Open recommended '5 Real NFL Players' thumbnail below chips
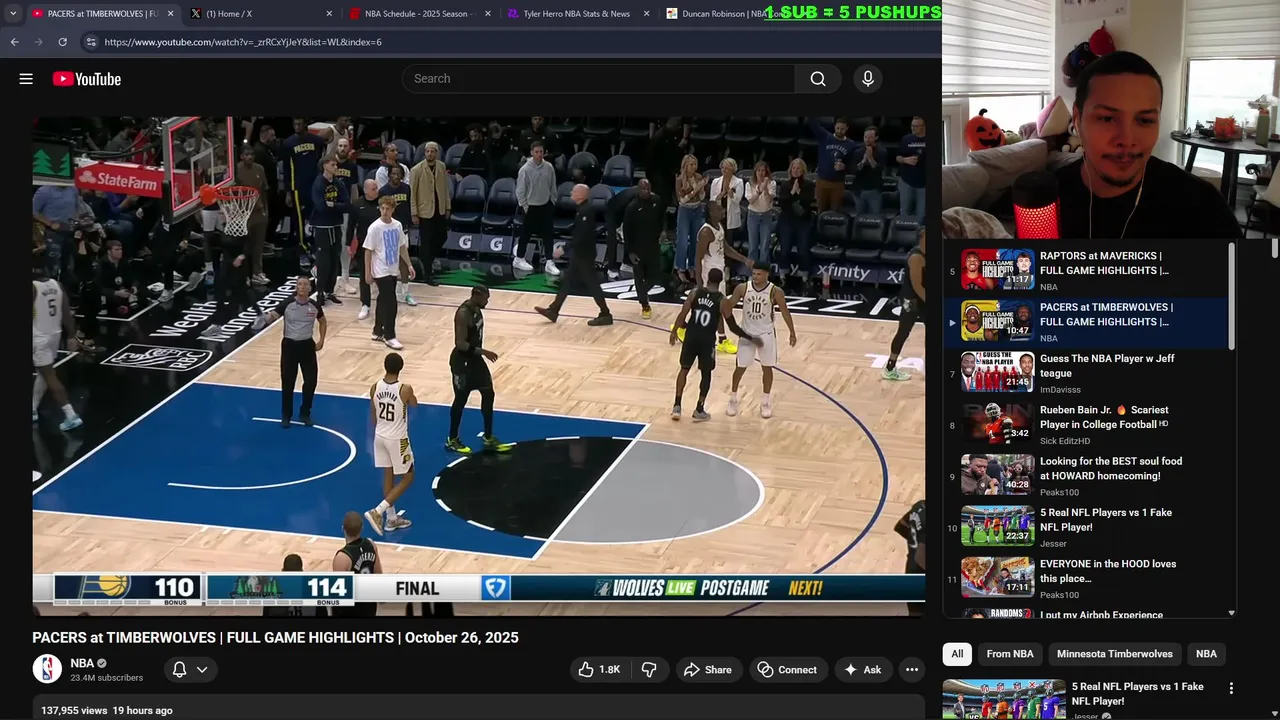 [x=1004, y=699]
